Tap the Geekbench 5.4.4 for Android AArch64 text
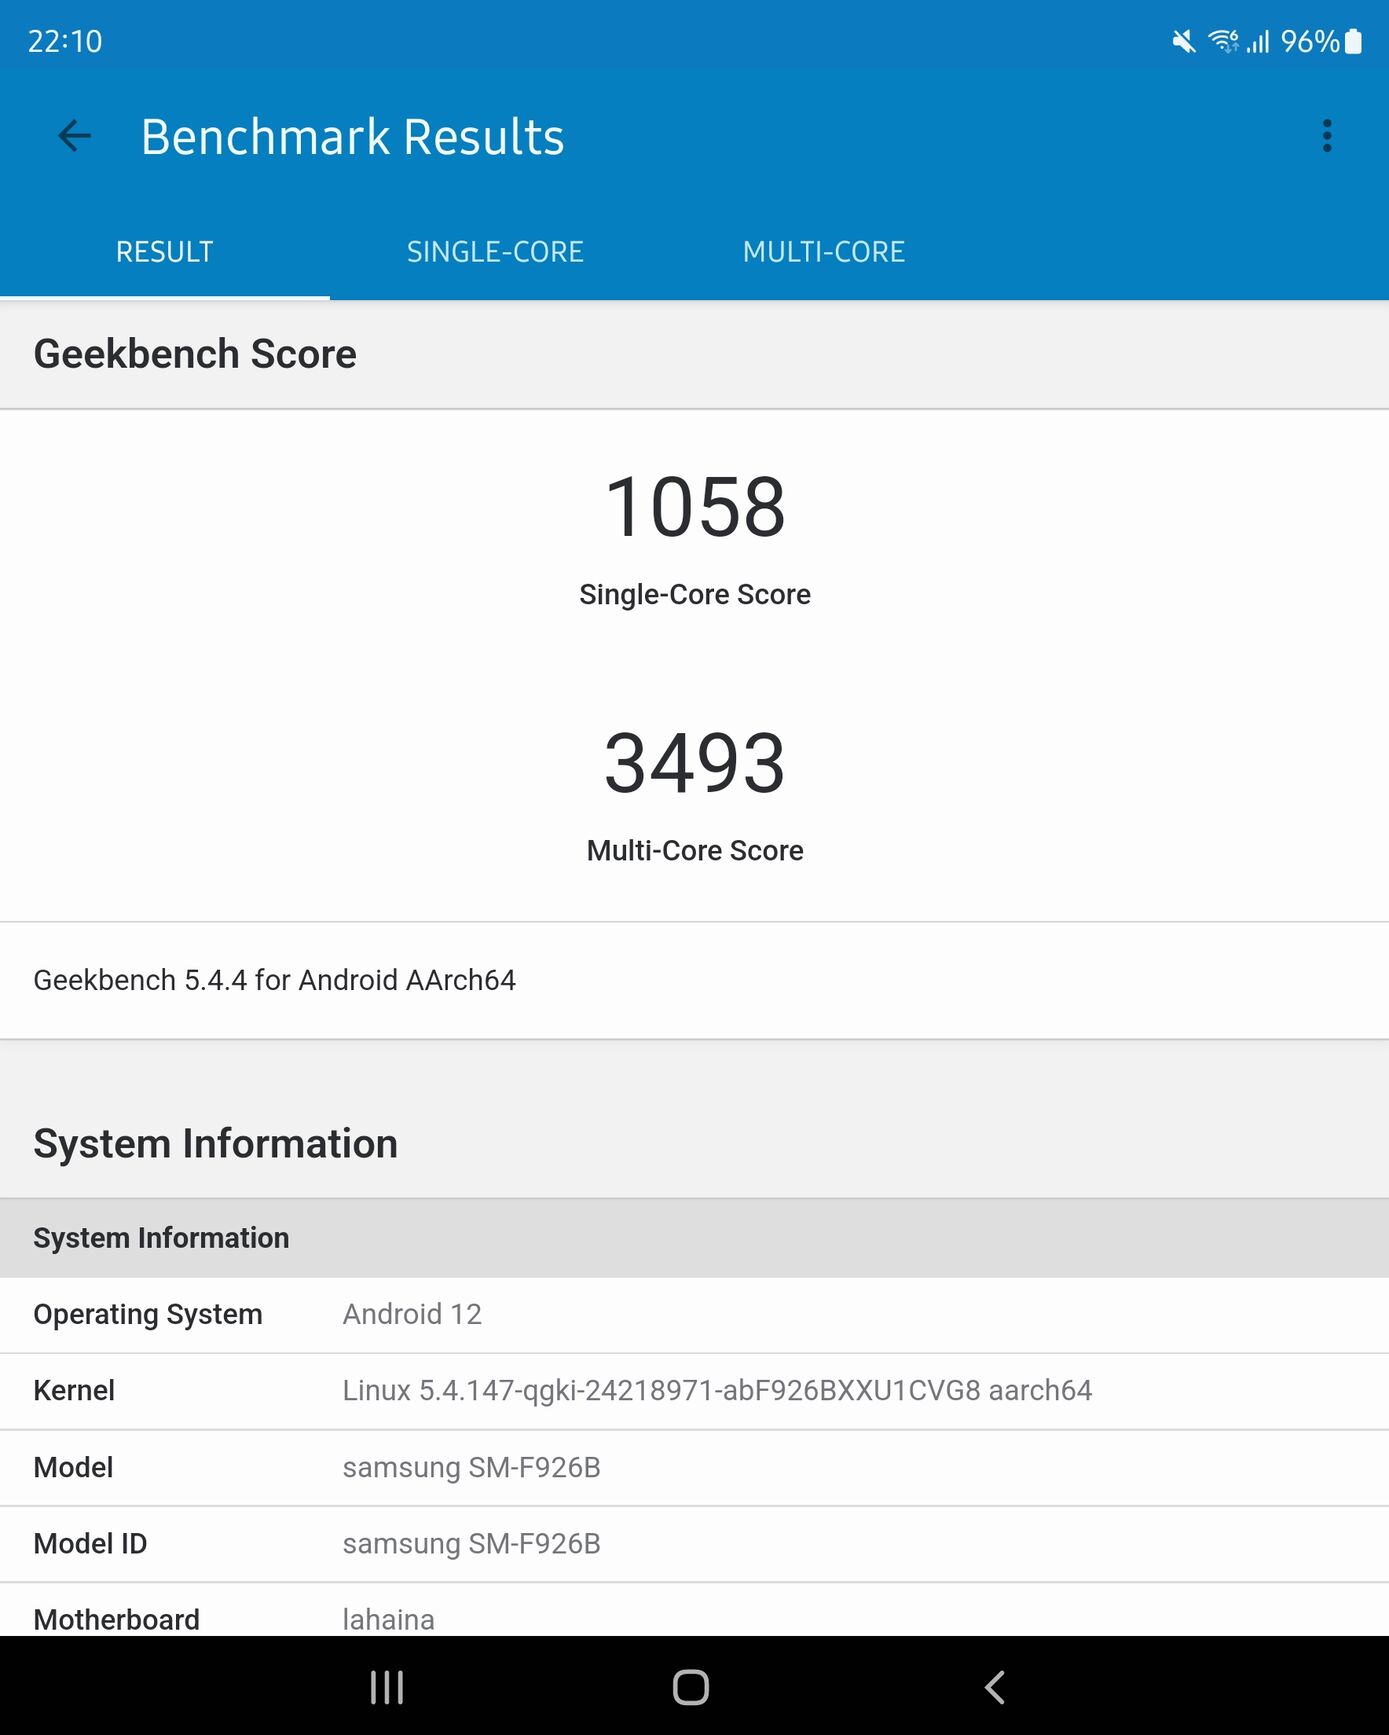Image resolution: width=1389 pixels, height=1735 pixels. coord(275,980)
